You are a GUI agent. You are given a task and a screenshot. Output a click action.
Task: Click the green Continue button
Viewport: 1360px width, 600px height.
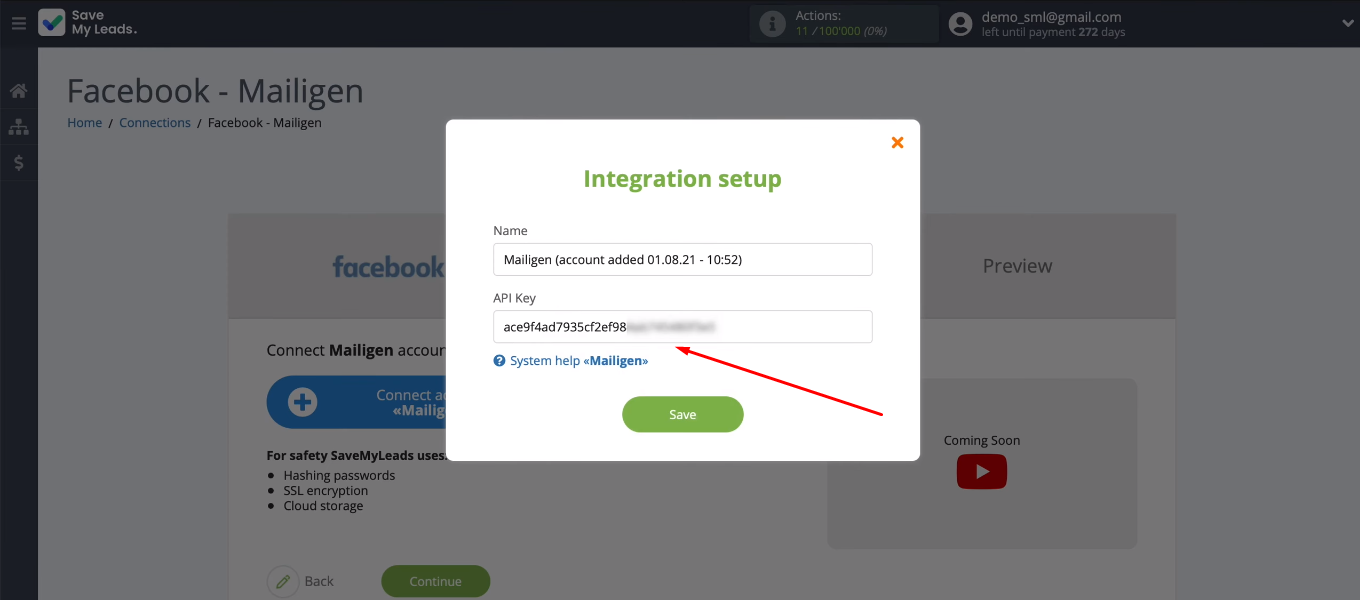(x=435, y=581)
